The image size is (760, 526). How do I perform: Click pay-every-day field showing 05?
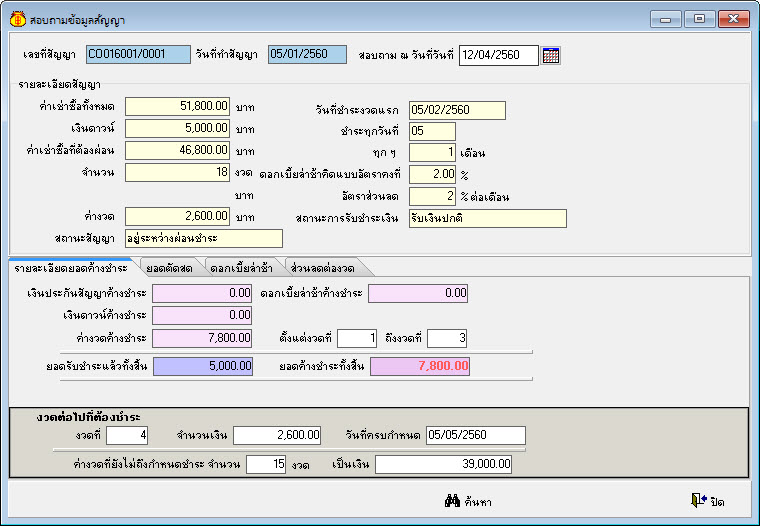[x=432, y=131]
